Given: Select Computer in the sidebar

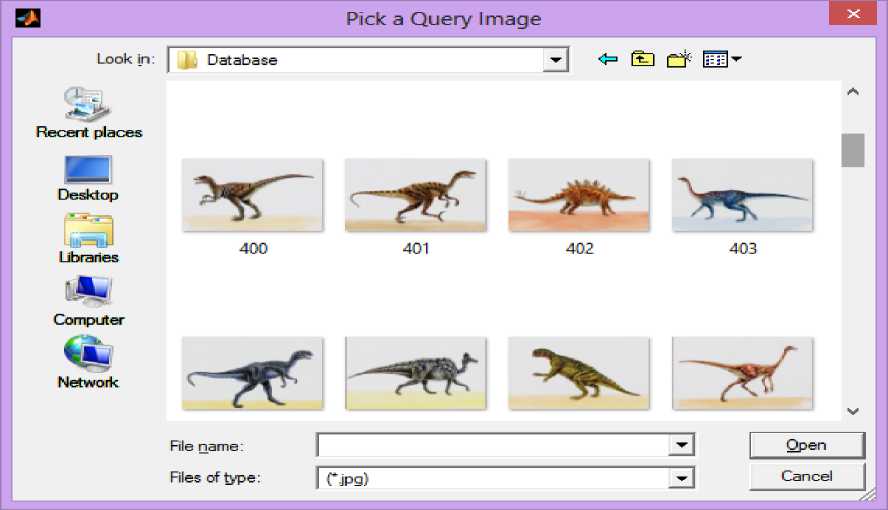Looking at the screenshot, I should [88, 301].
